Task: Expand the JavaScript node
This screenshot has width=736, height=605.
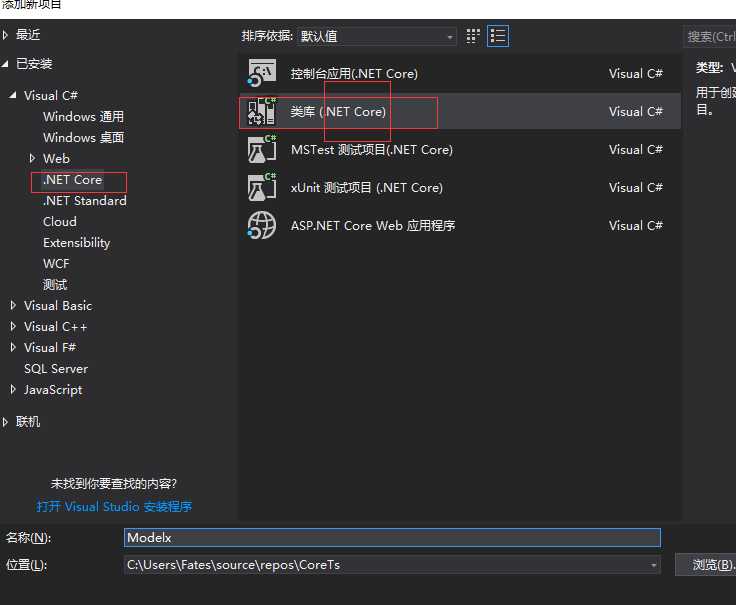Action: 13,390
